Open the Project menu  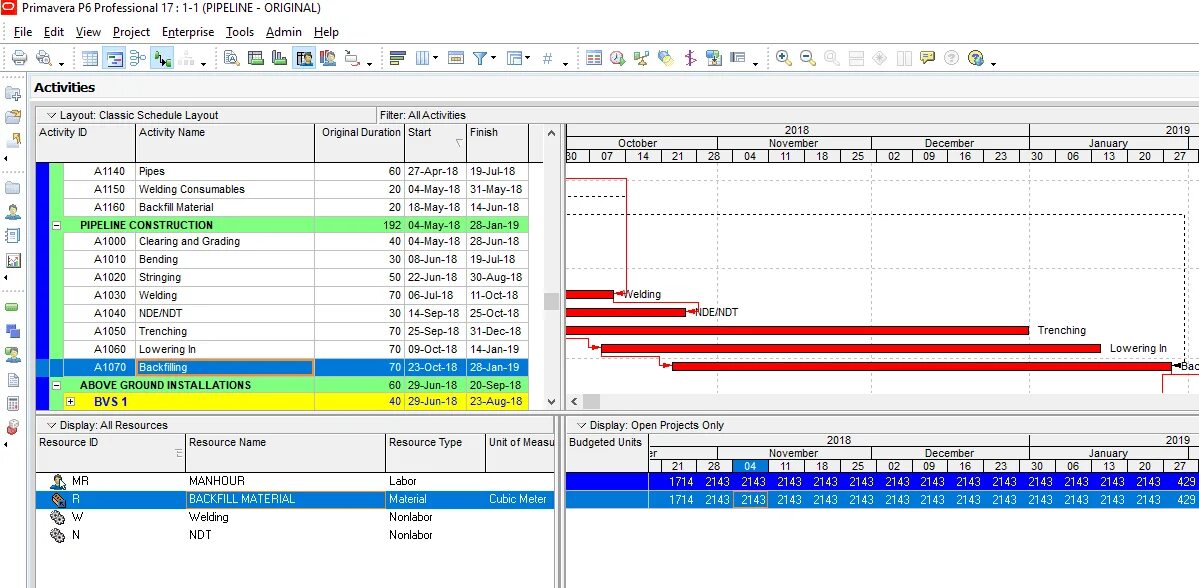(132, 32)
